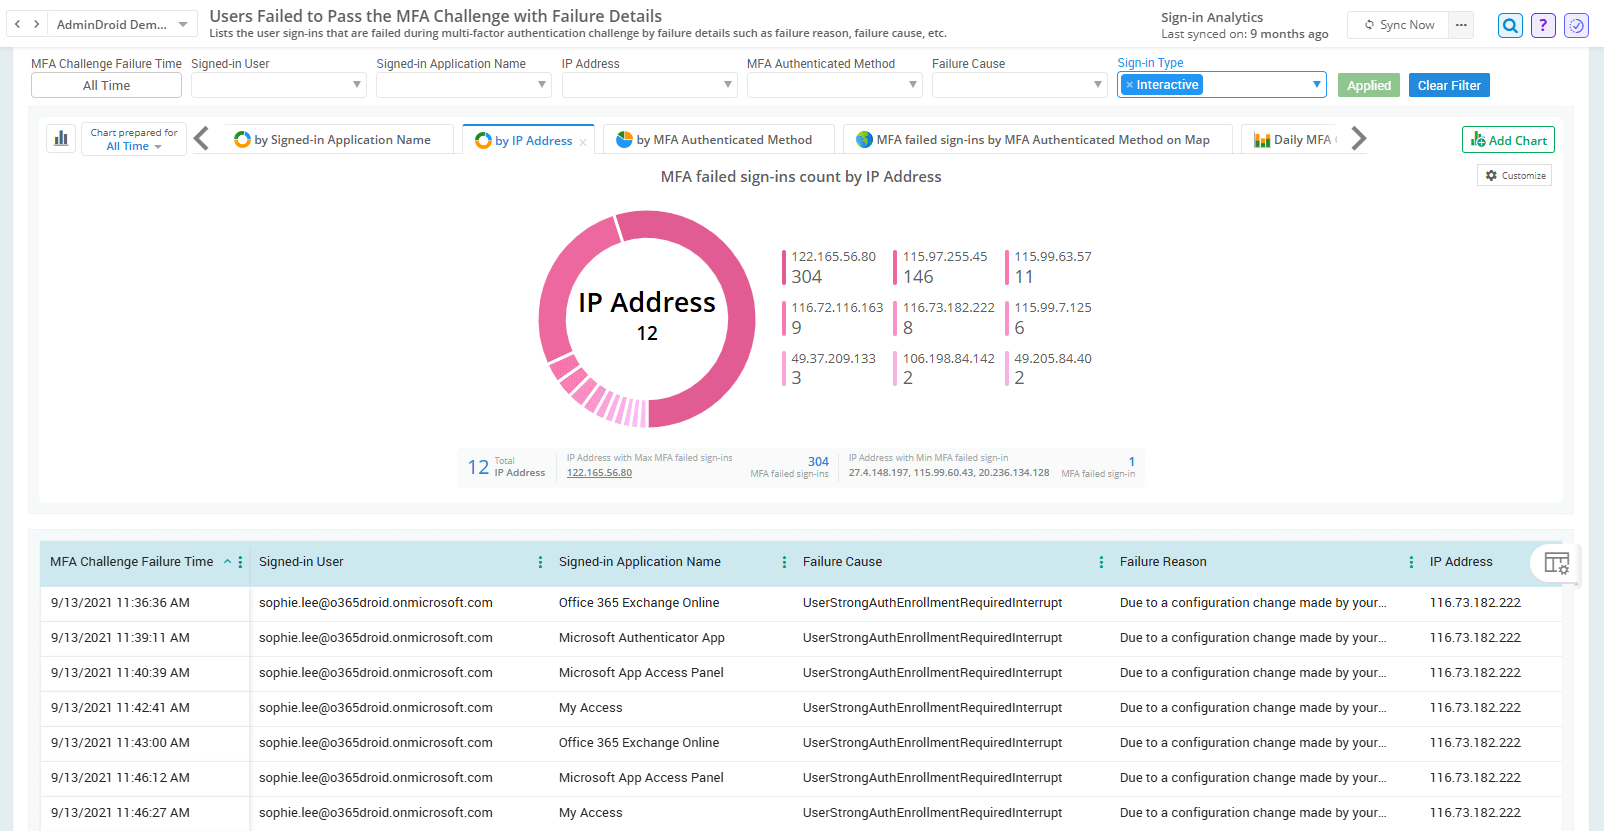The image size is (1604, 831).
Task: Open the help question mark icon
Action: [x=1543, y=26]
